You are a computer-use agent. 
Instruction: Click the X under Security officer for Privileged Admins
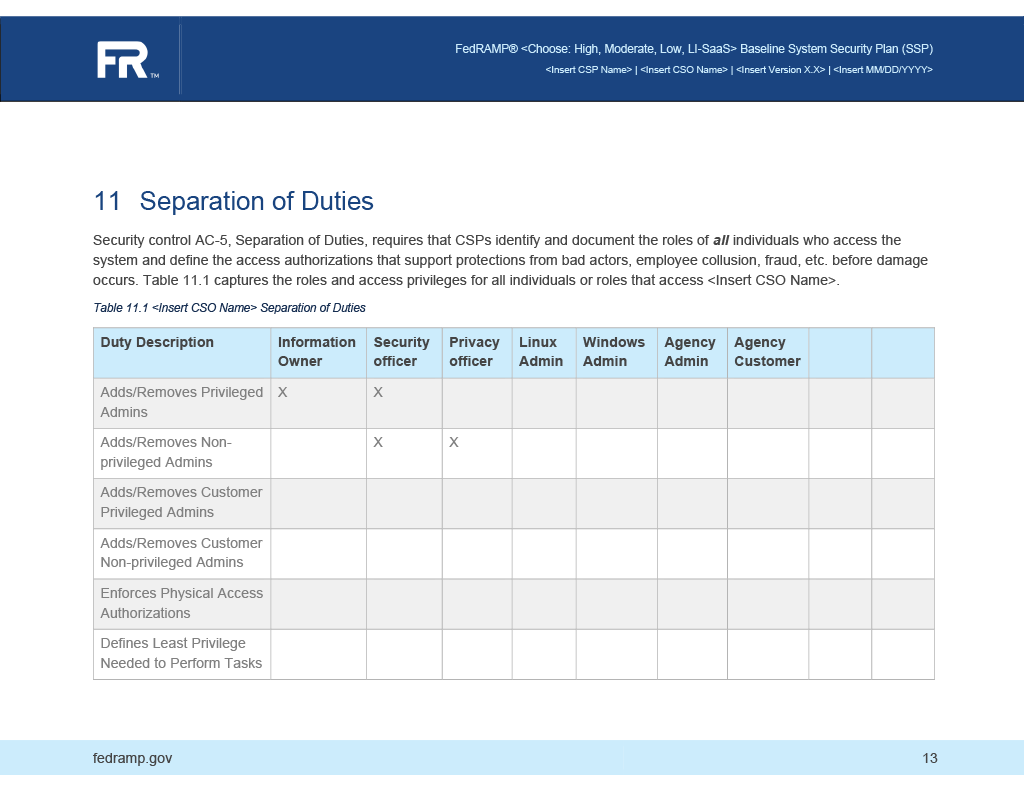coord(378,392)
